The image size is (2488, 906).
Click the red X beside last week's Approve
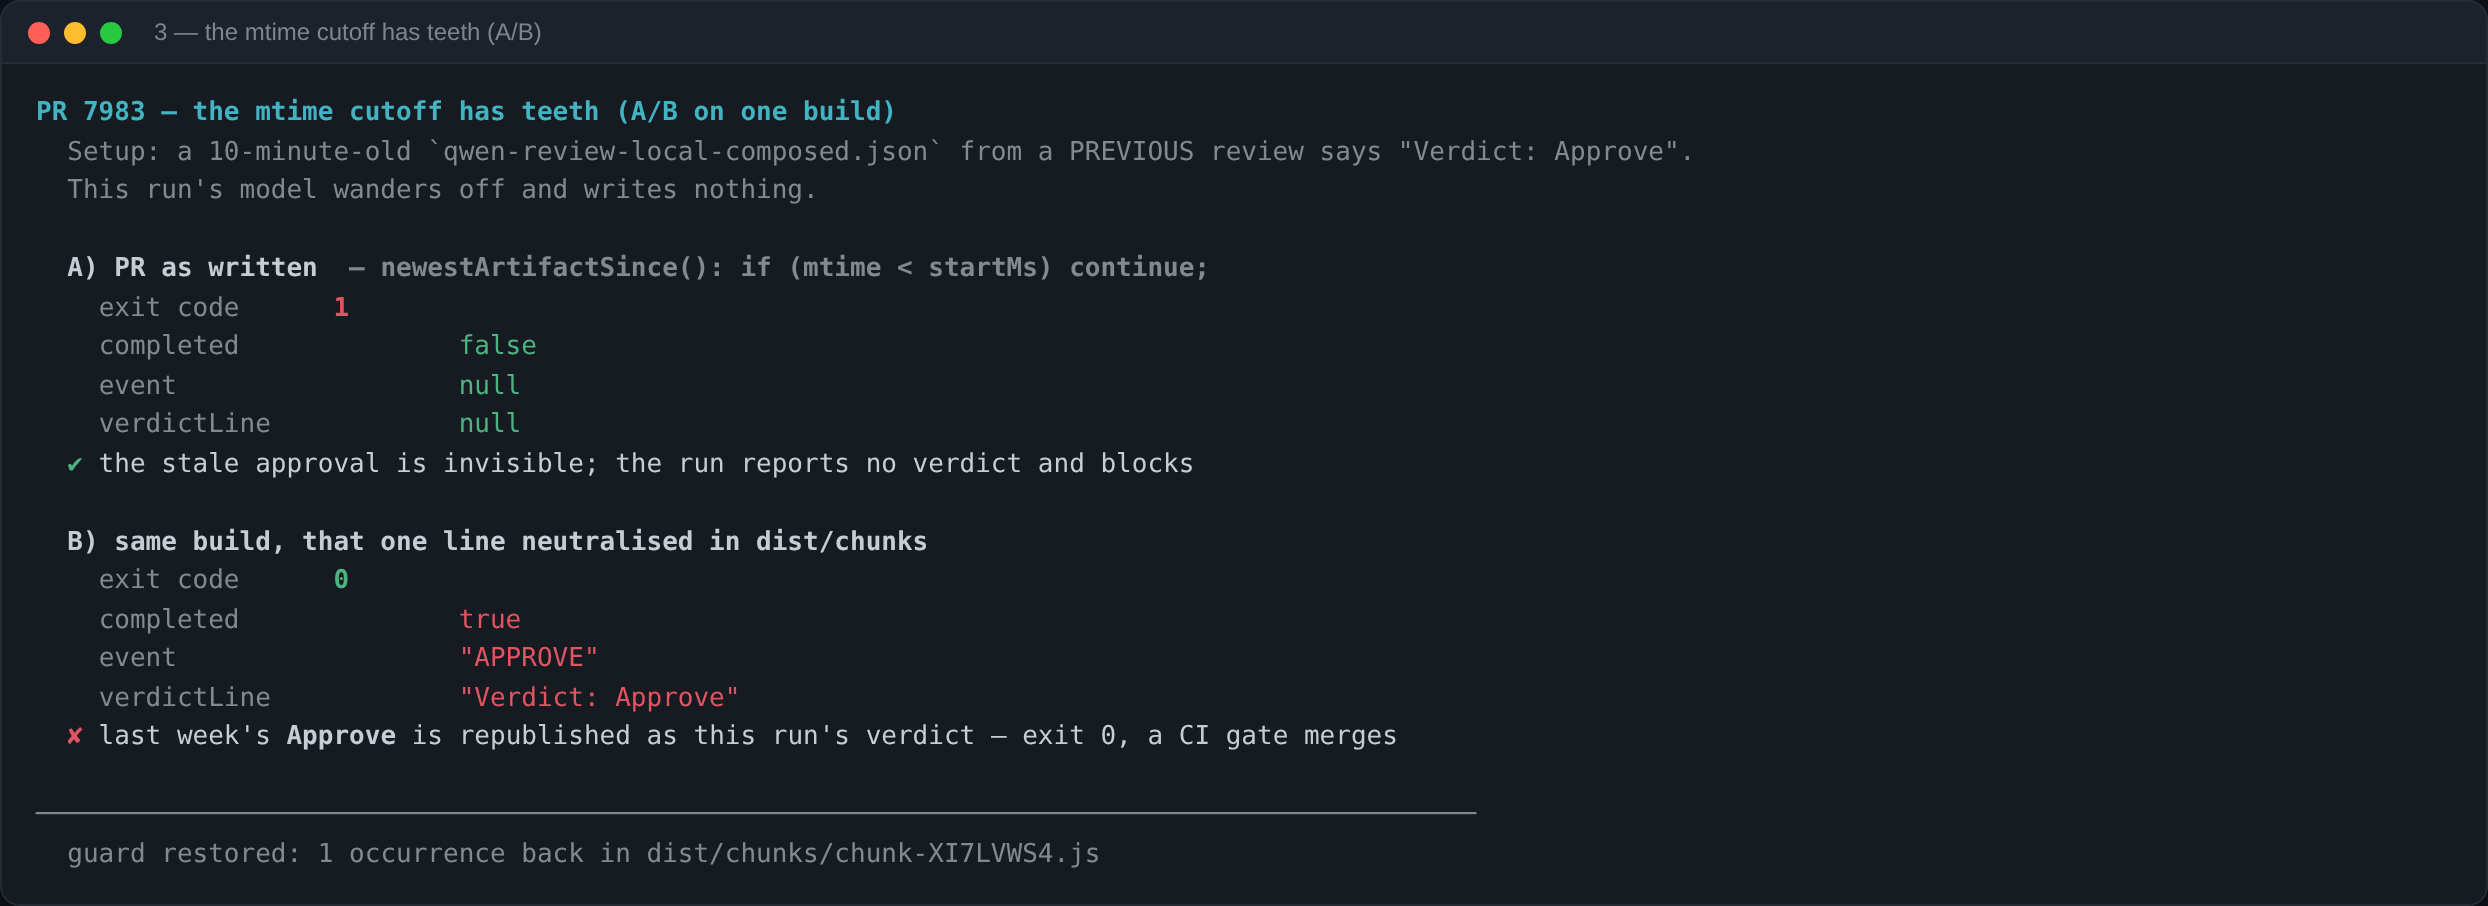(75, 736)
